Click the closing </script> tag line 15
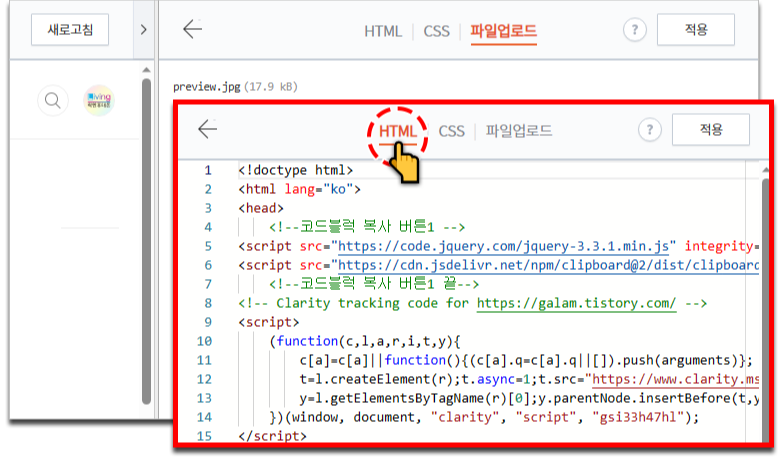 (273, 436)
